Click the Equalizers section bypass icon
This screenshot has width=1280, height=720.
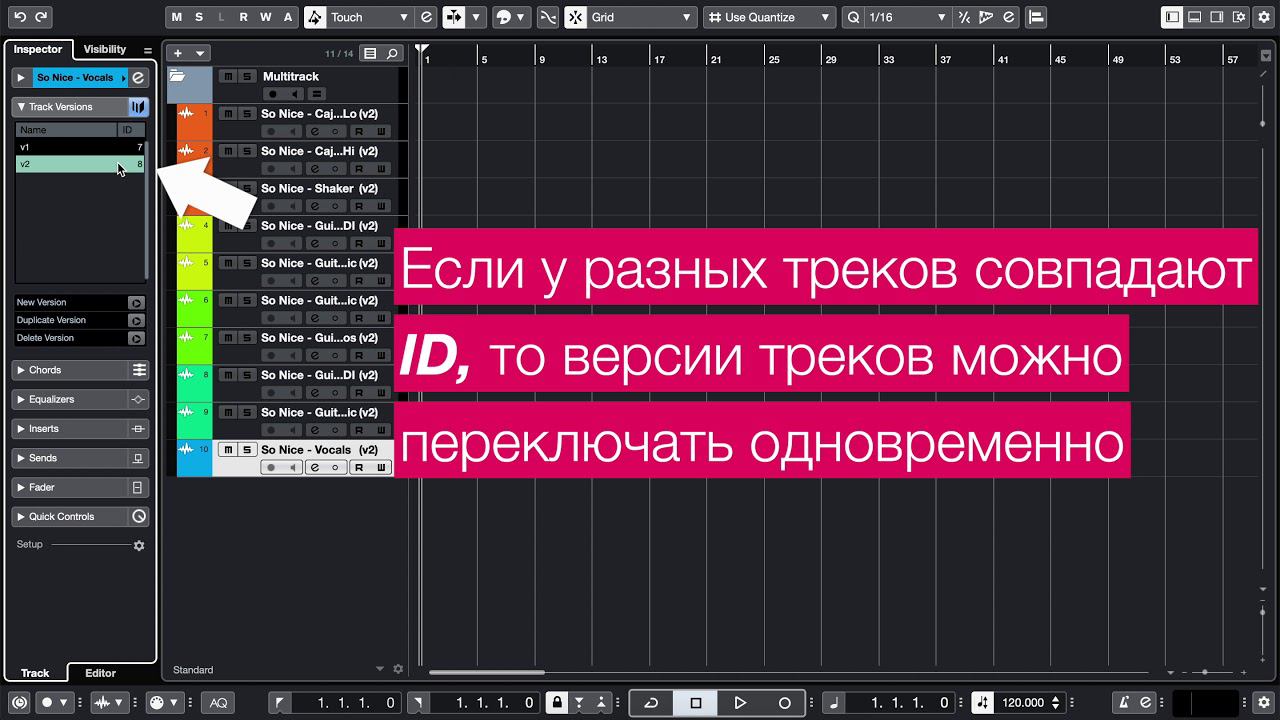pos(139,399)
